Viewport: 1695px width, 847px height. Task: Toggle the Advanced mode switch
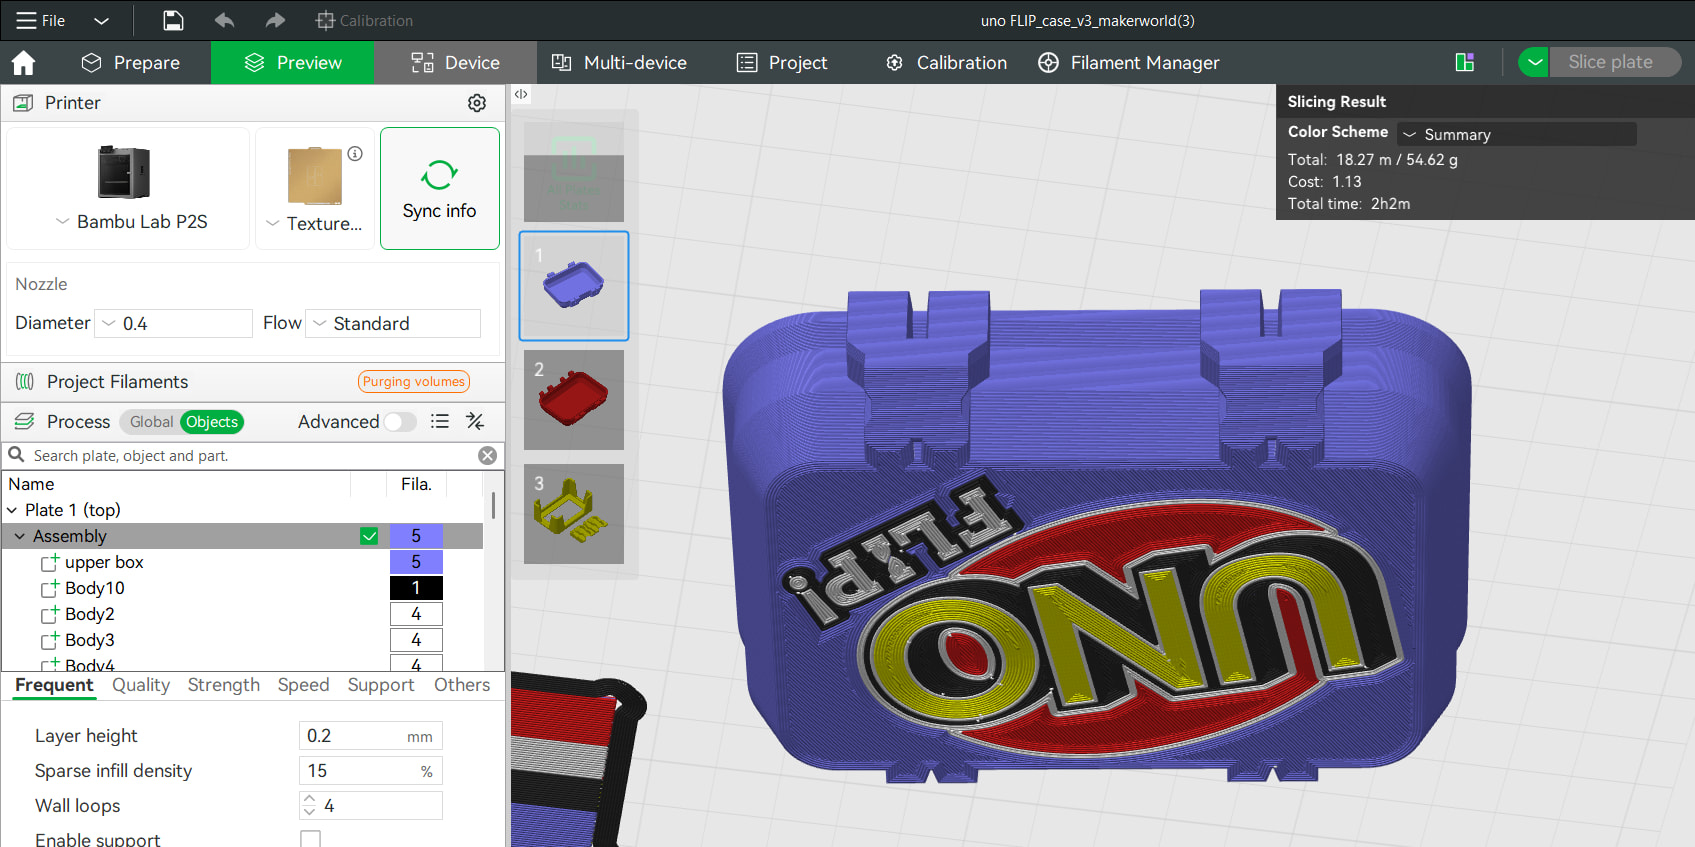click(400, 422)
